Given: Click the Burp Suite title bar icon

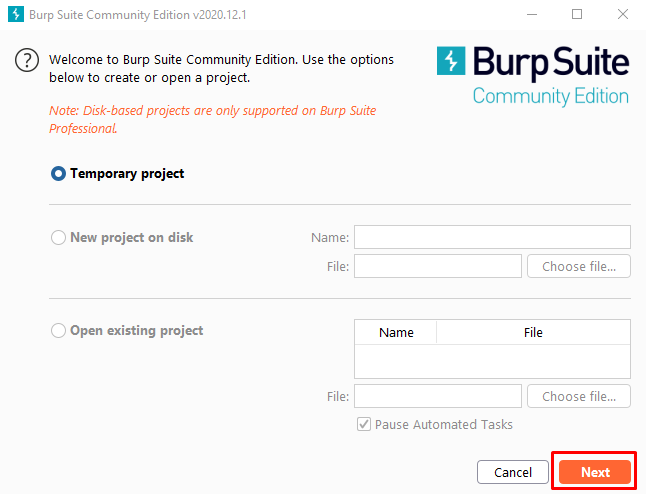Looking at the screenshot, I should (16, 14).
